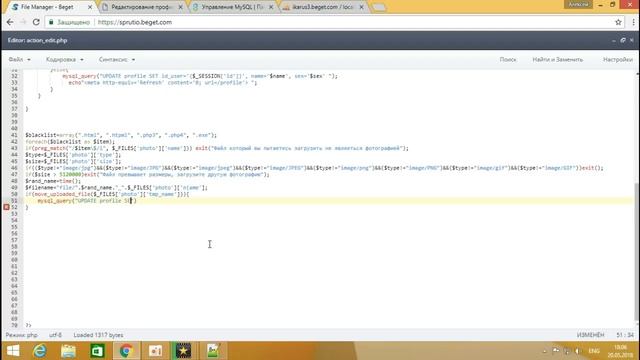Close the Управление MySQL tab
Viewport: 640px width, 360px height.
point(271,7)
